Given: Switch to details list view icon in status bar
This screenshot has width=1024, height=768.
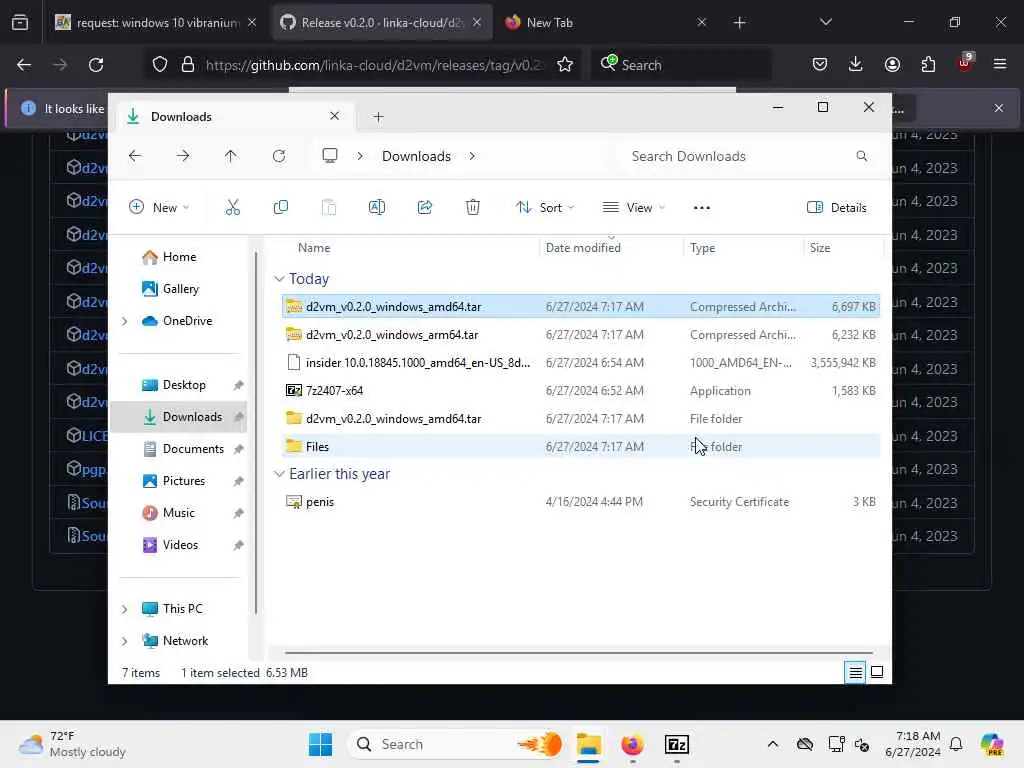Looking at the screenshot, I should coord(855,672).
